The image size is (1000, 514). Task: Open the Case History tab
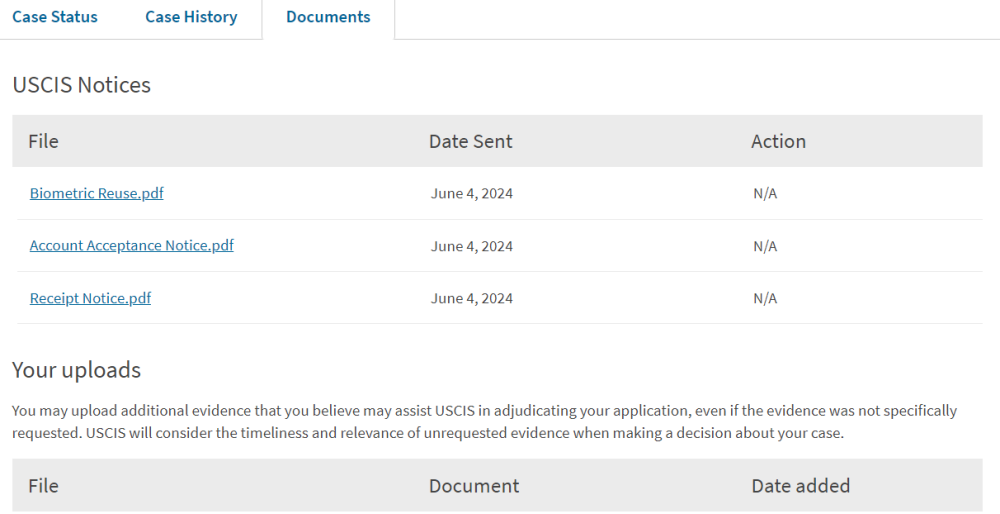pos(191,17)
